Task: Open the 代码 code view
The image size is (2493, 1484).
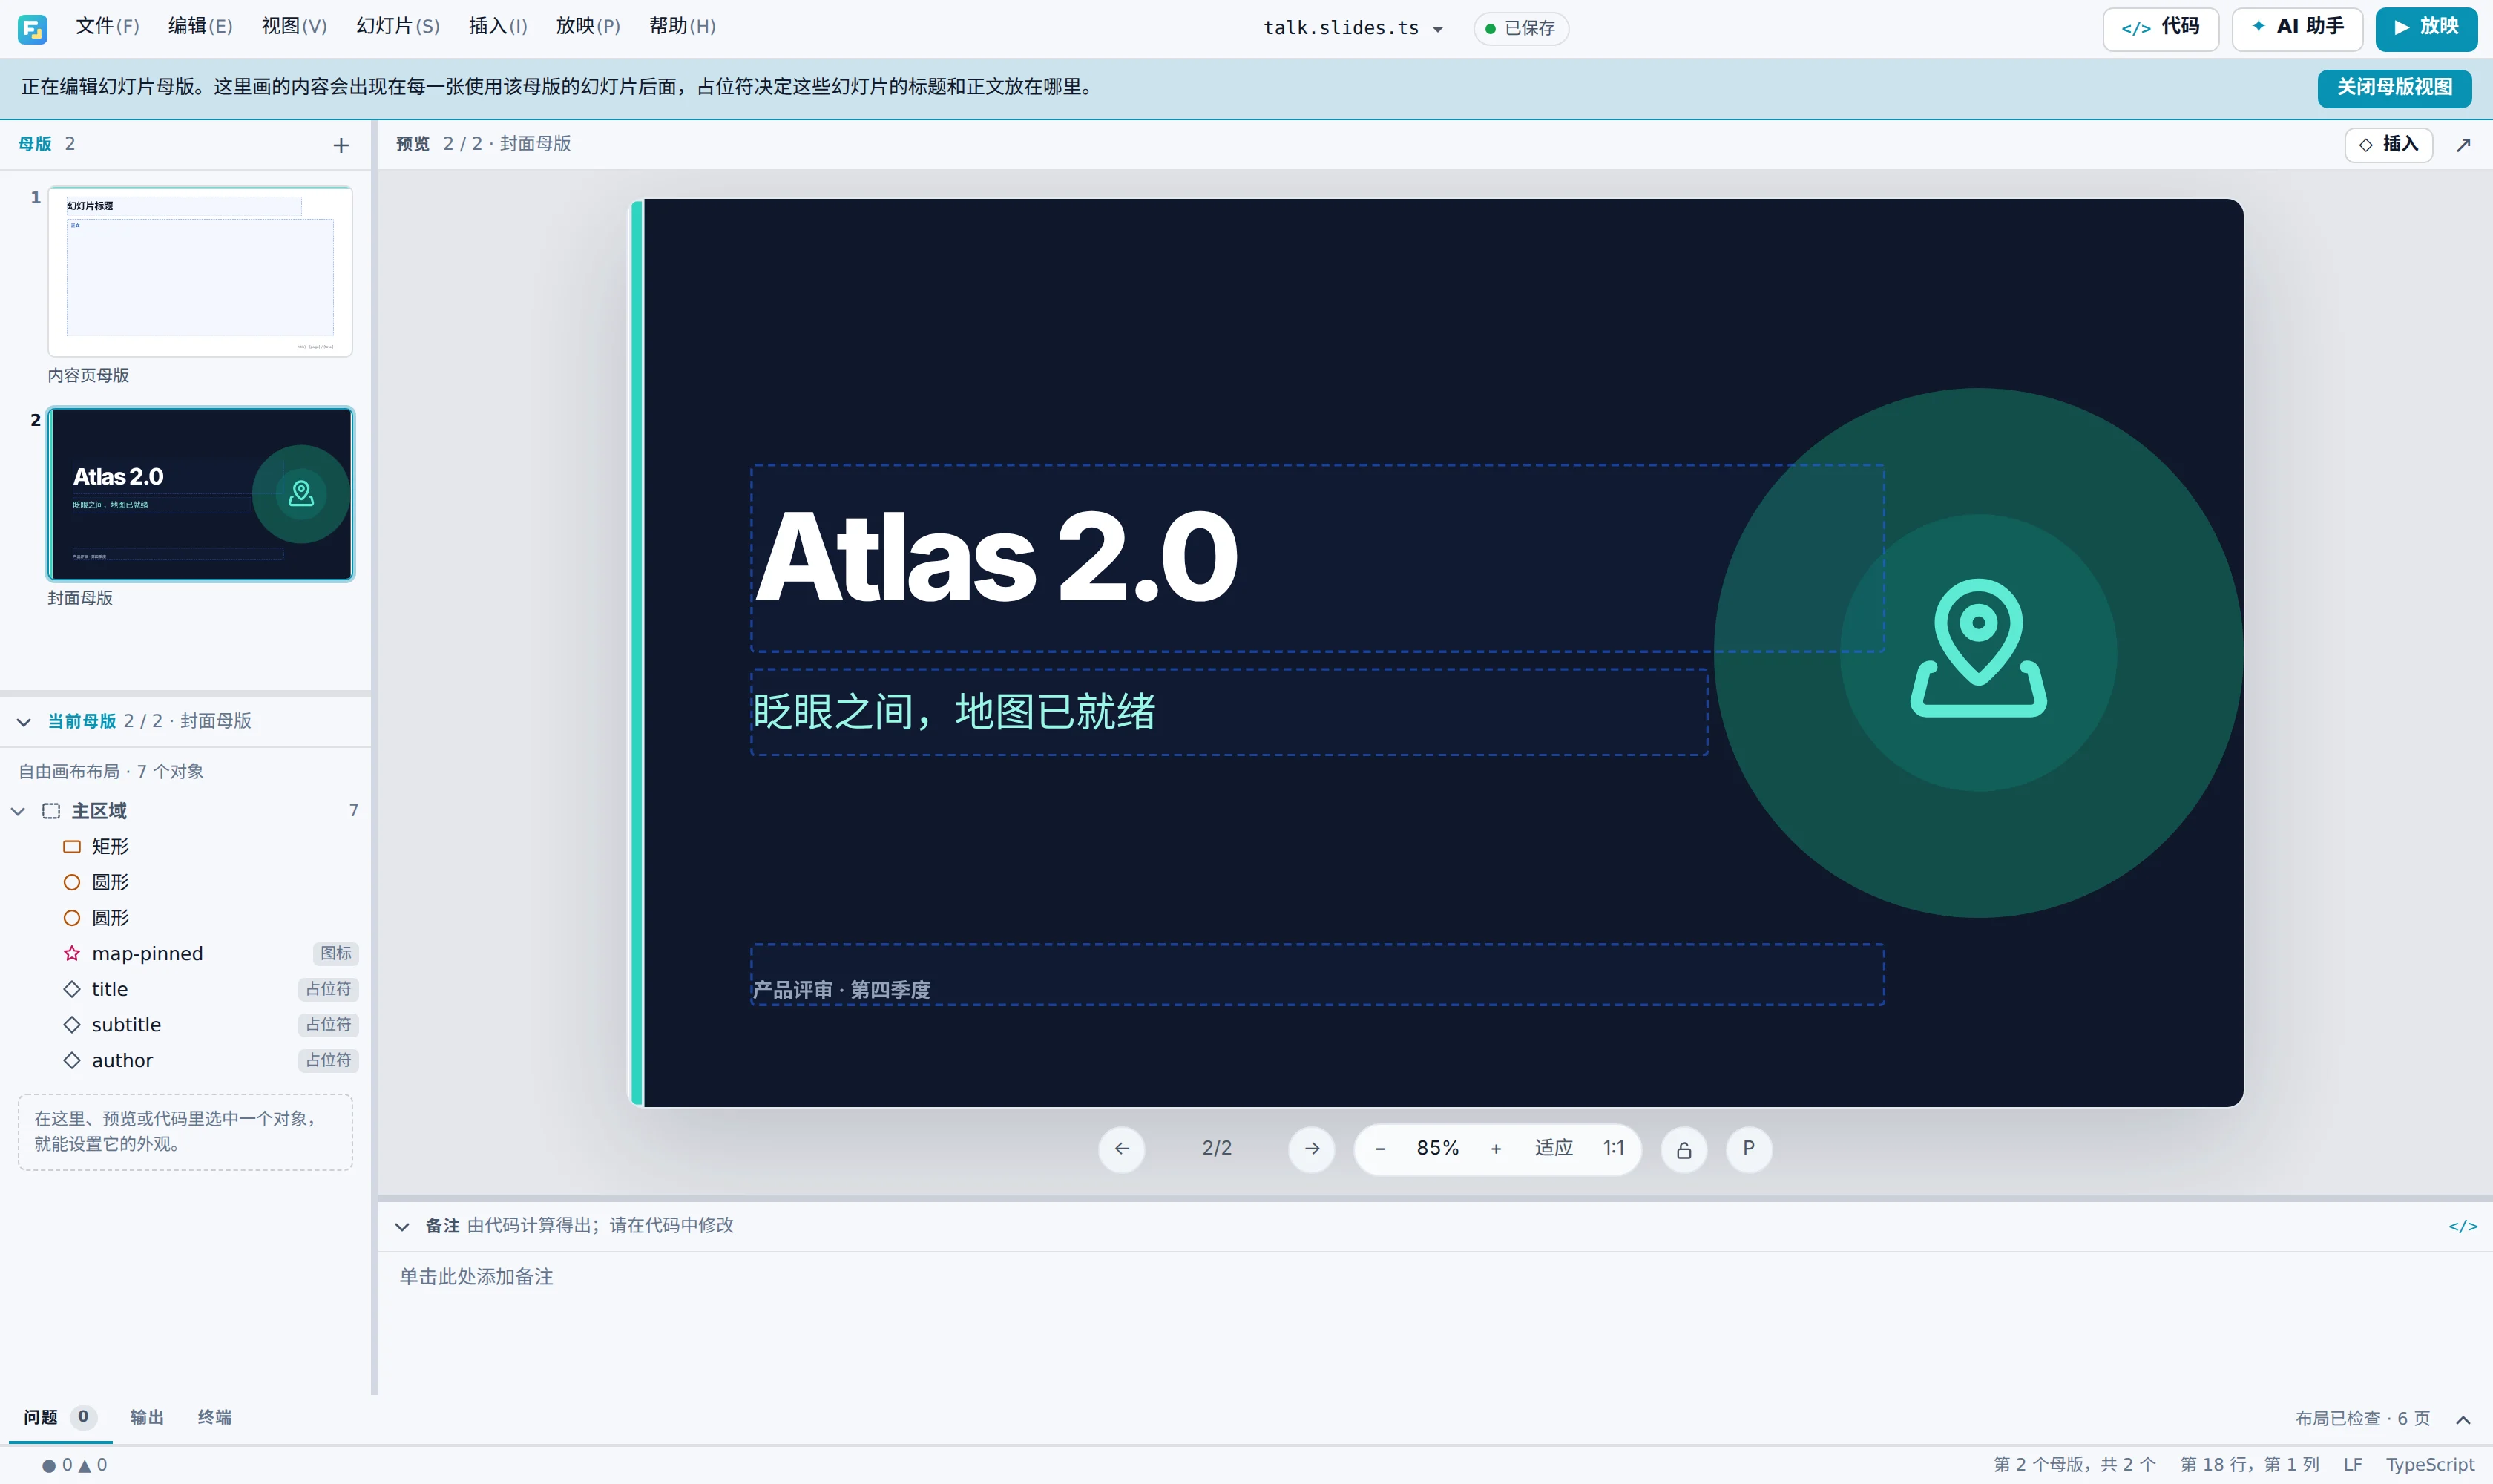Action: pos(2161,28)
